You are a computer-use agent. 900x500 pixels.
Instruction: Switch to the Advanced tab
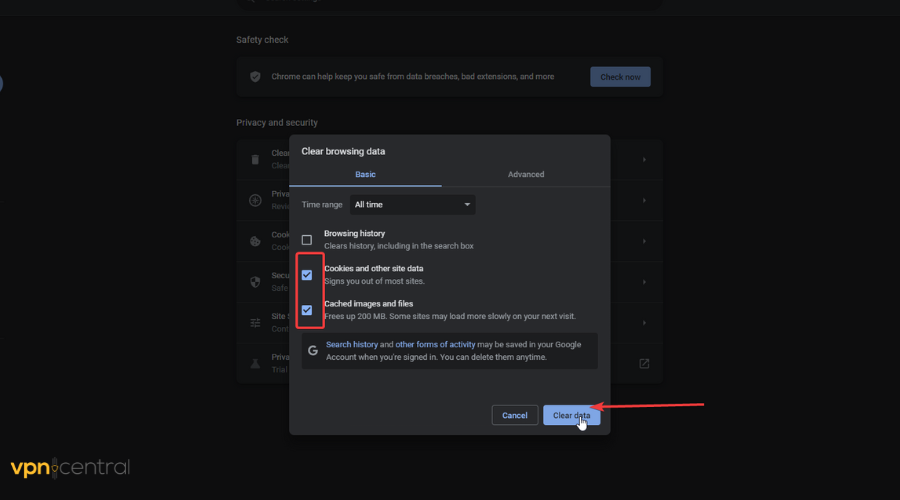[x=525, y=174]
